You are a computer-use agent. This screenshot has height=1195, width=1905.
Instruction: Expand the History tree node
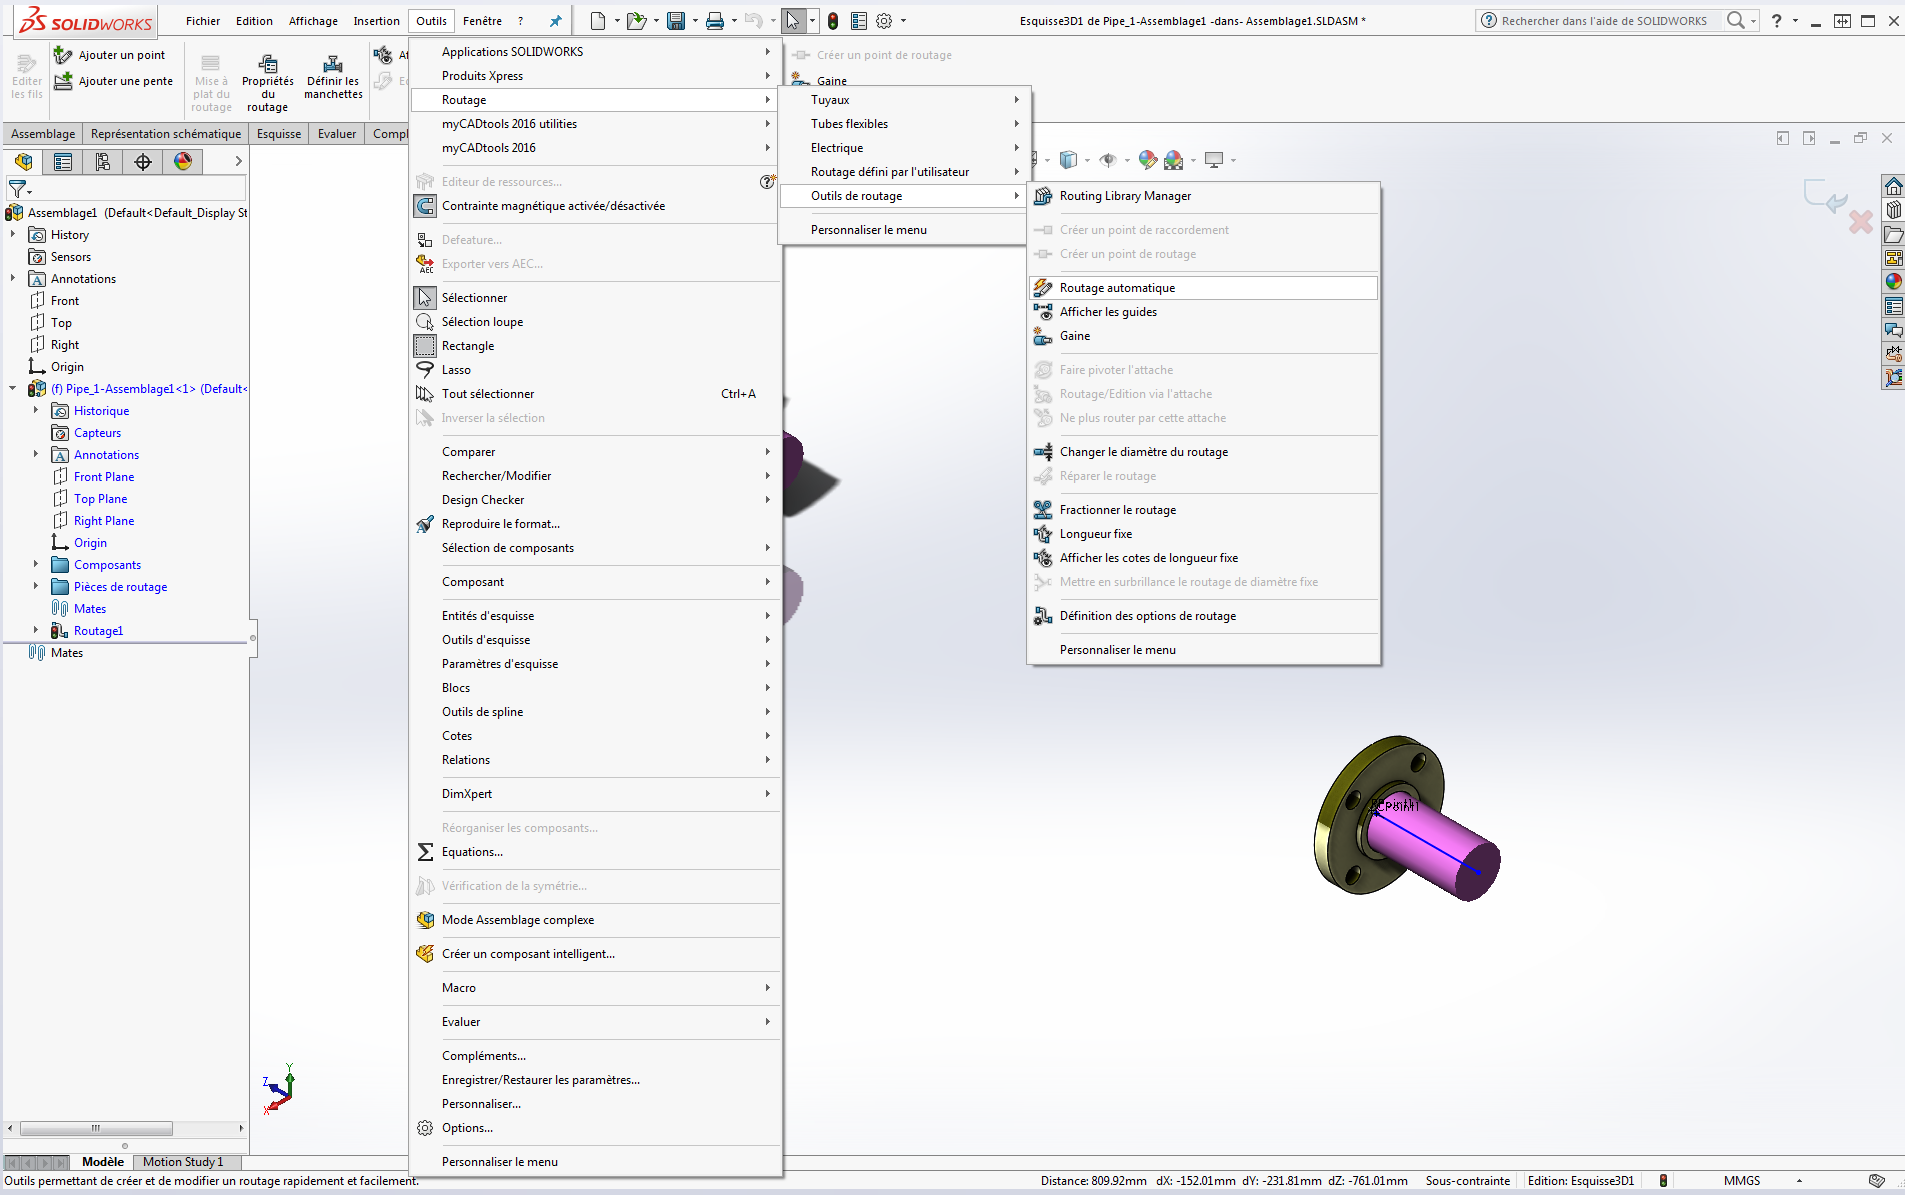click(x=13, y=235)
